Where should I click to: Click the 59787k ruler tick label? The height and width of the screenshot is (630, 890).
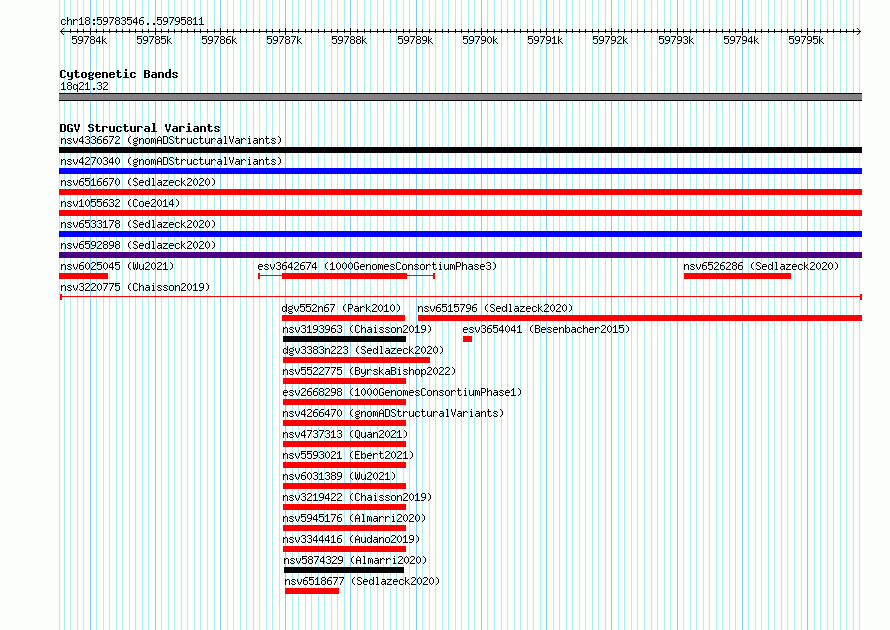[284, 40]
